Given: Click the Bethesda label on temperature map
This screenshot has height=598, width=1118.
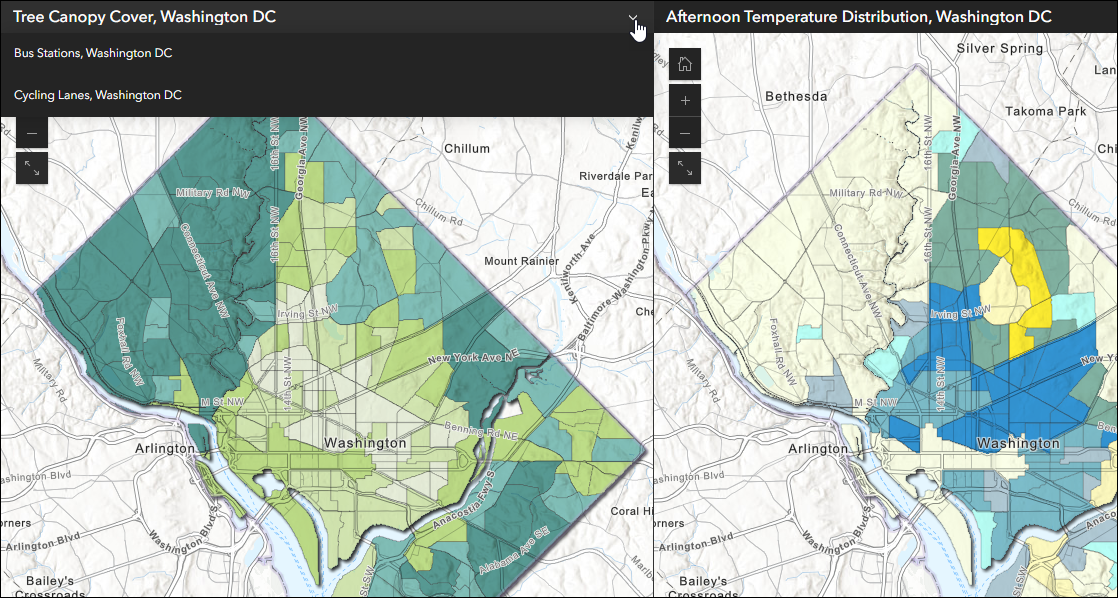Looking at the screenshot, I should point(796,96).
